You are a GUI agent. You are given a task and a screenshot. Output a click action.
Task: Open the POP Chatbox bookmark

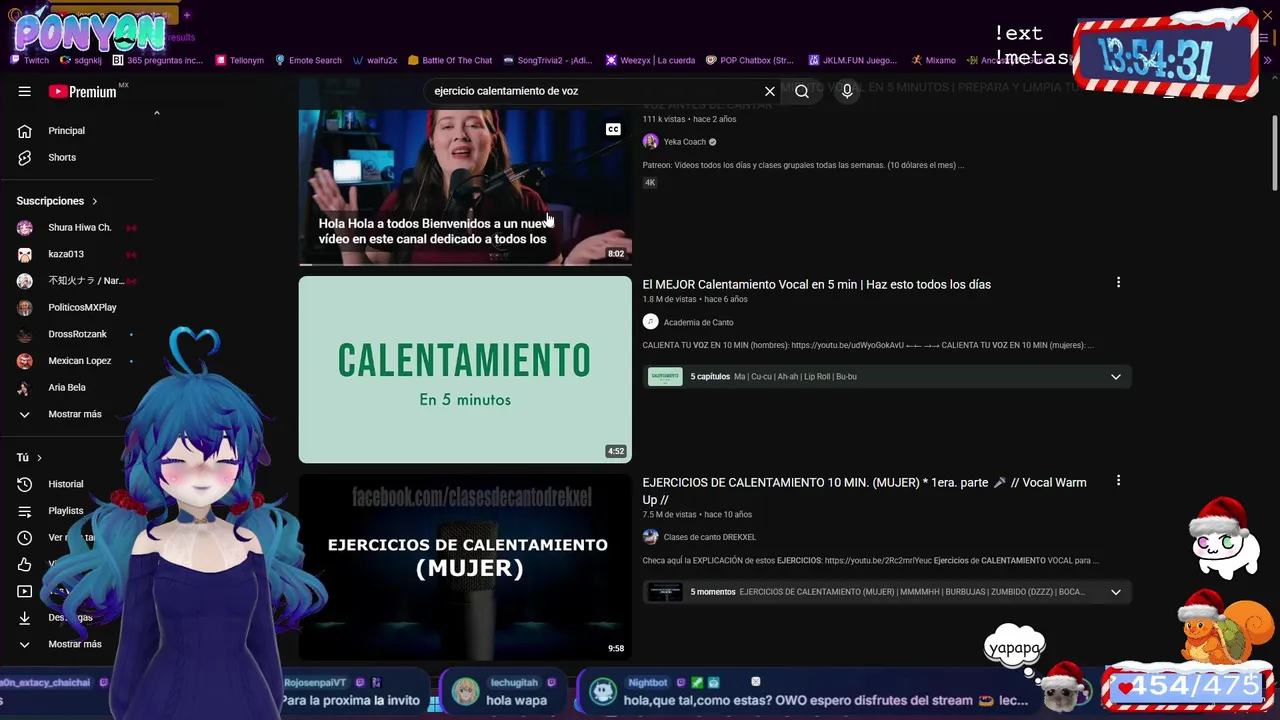pos(750,60)
